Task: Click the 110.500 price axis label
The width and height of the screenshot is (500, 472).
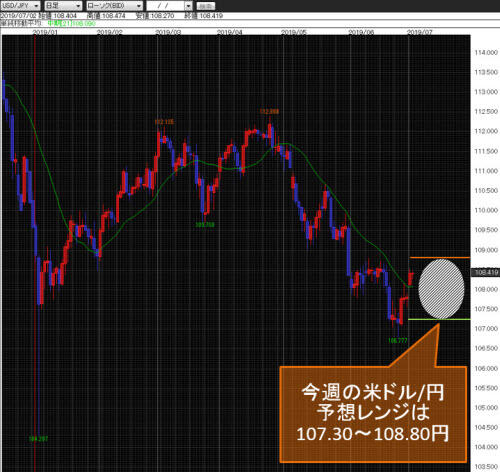Action: pyautogui.click(x=486, y=190)
